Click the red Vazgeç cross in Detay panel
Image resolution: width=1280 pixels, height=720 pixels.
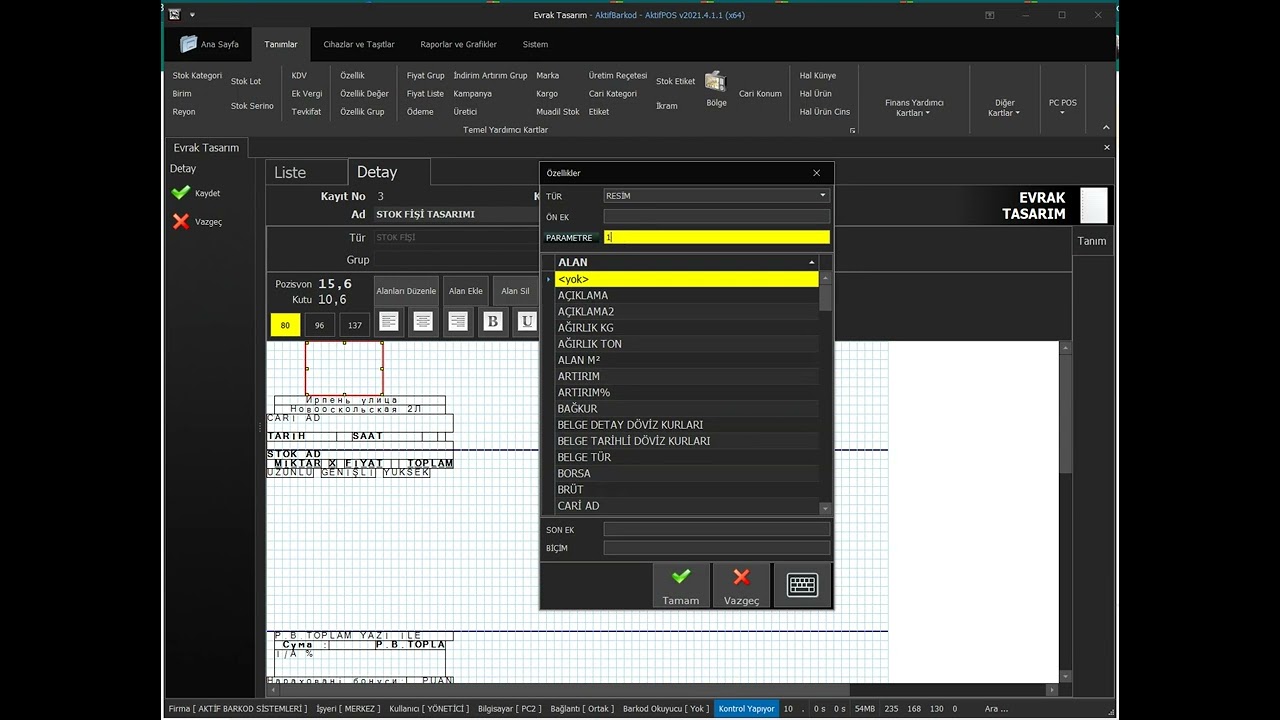point(181,222)
